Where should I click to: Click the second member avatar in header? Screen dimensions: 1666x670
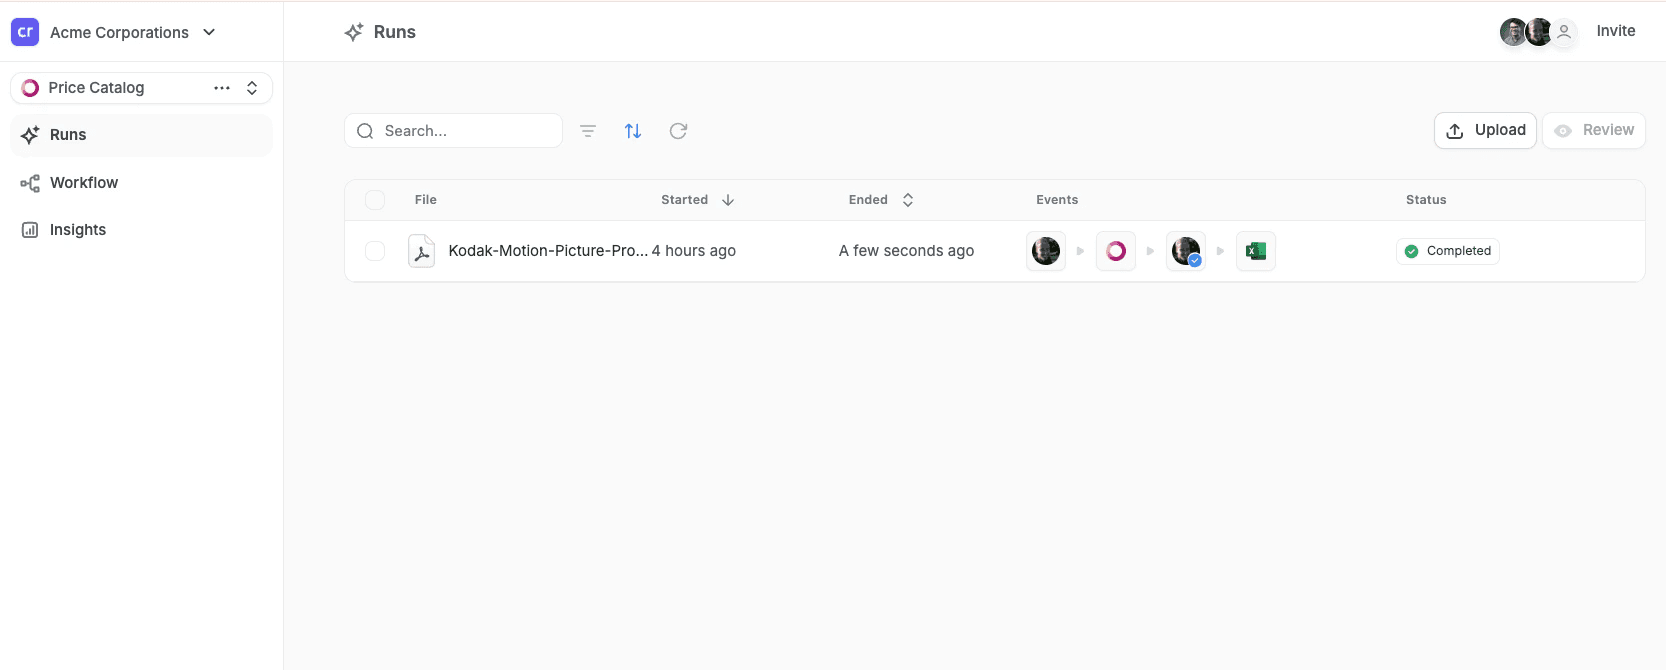[x=1539, y=32]
